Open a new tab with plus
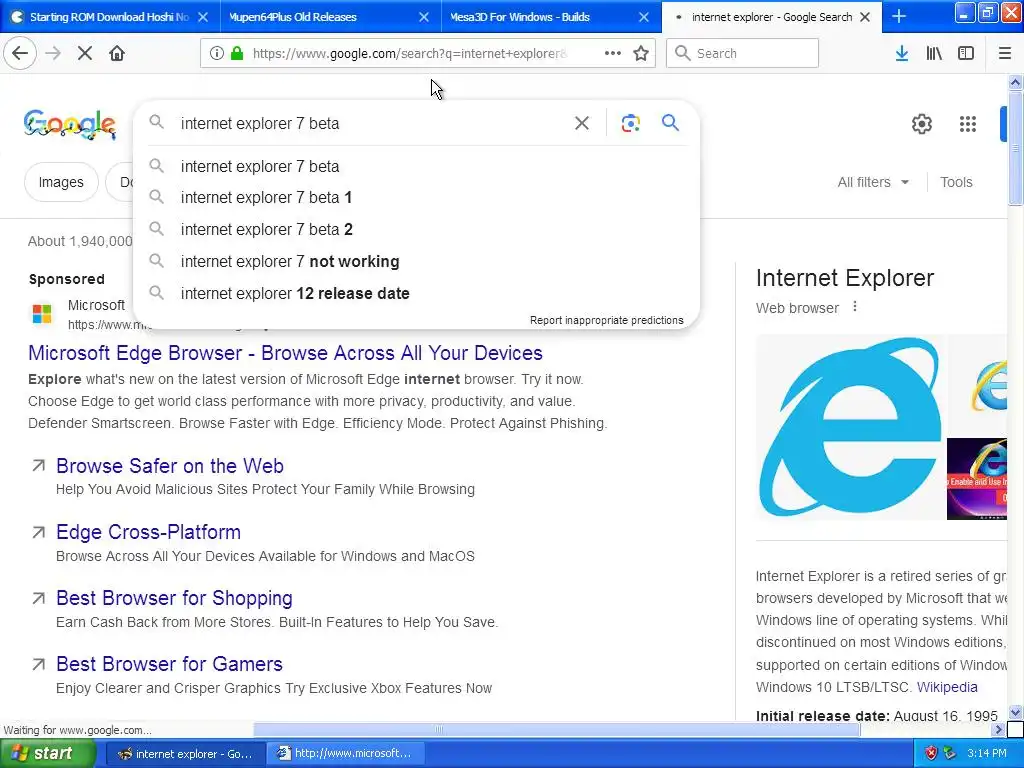Viewport: 1024px width, 768px height. click(x=899, y=17)
